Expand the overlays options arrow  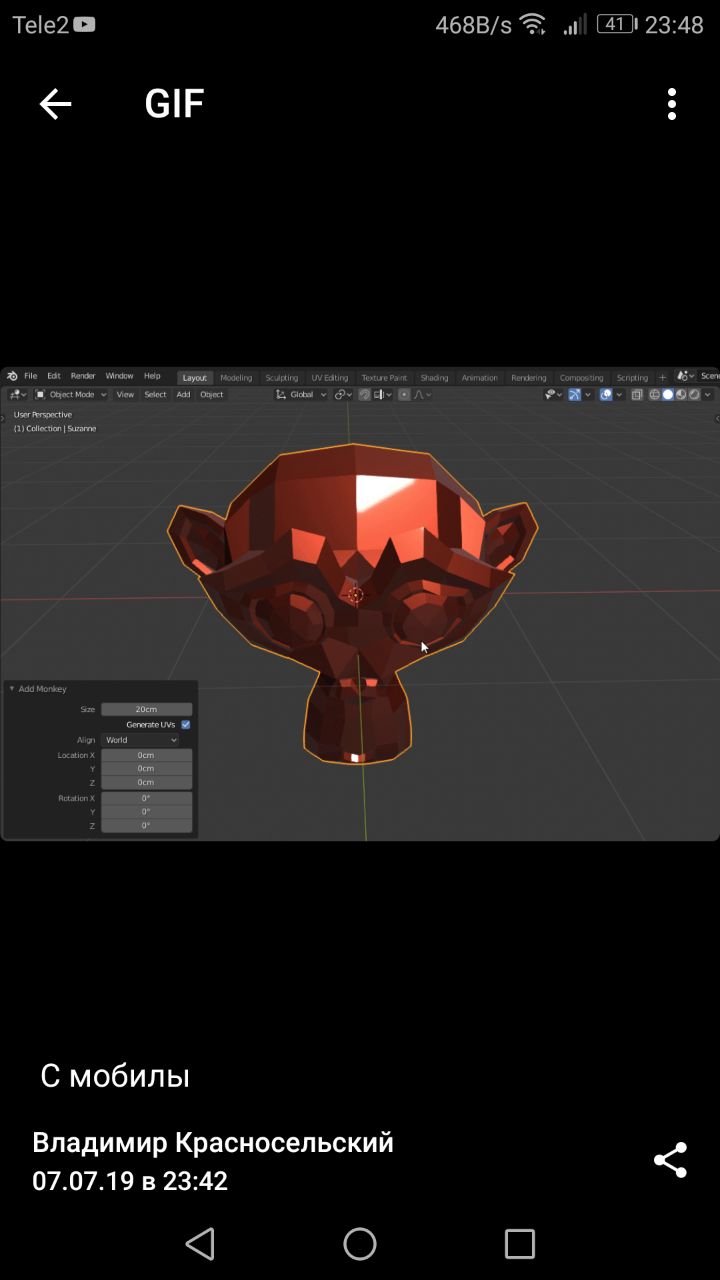click(x=619, y=395)
